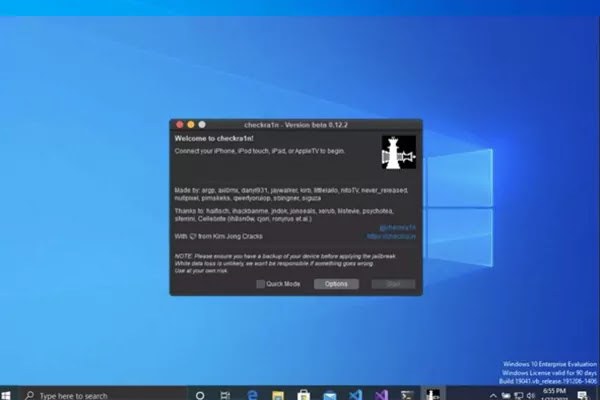Click 'With love from Kim Jong Cracks' text

[x=218, y=237]
